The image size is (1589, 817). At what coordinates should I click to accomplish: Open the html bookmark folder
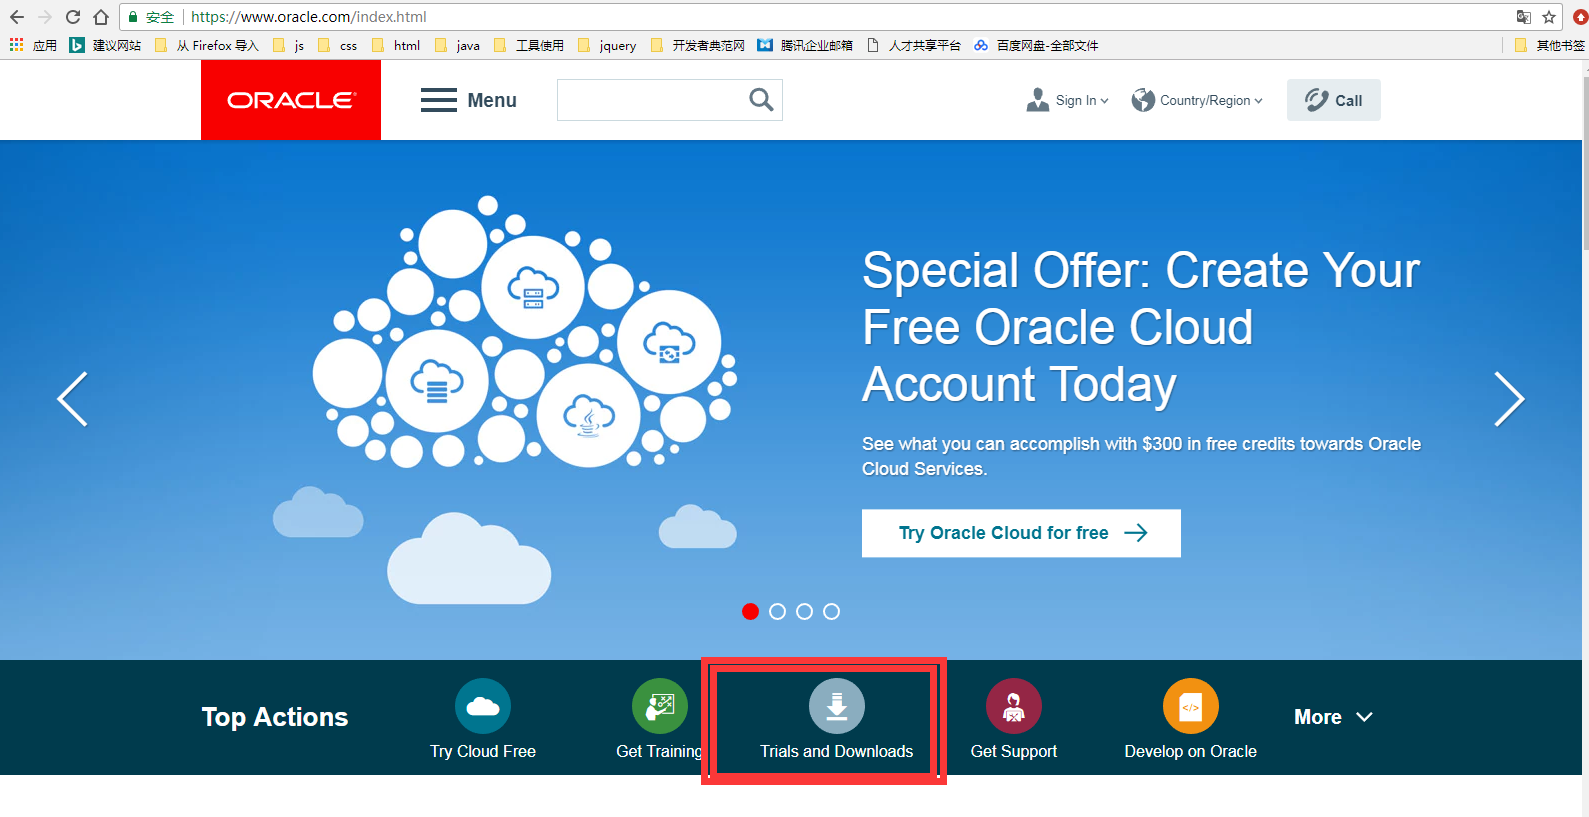coord(396,45)
